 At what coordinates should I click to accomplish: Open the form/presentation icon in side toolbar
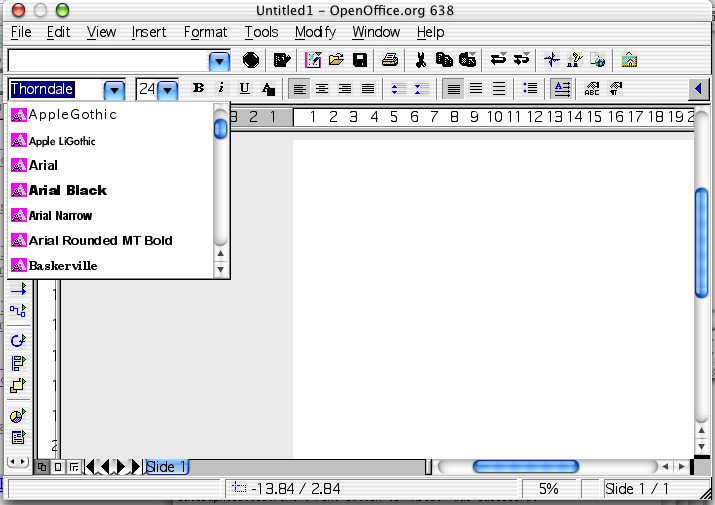(x=18, y=437)
